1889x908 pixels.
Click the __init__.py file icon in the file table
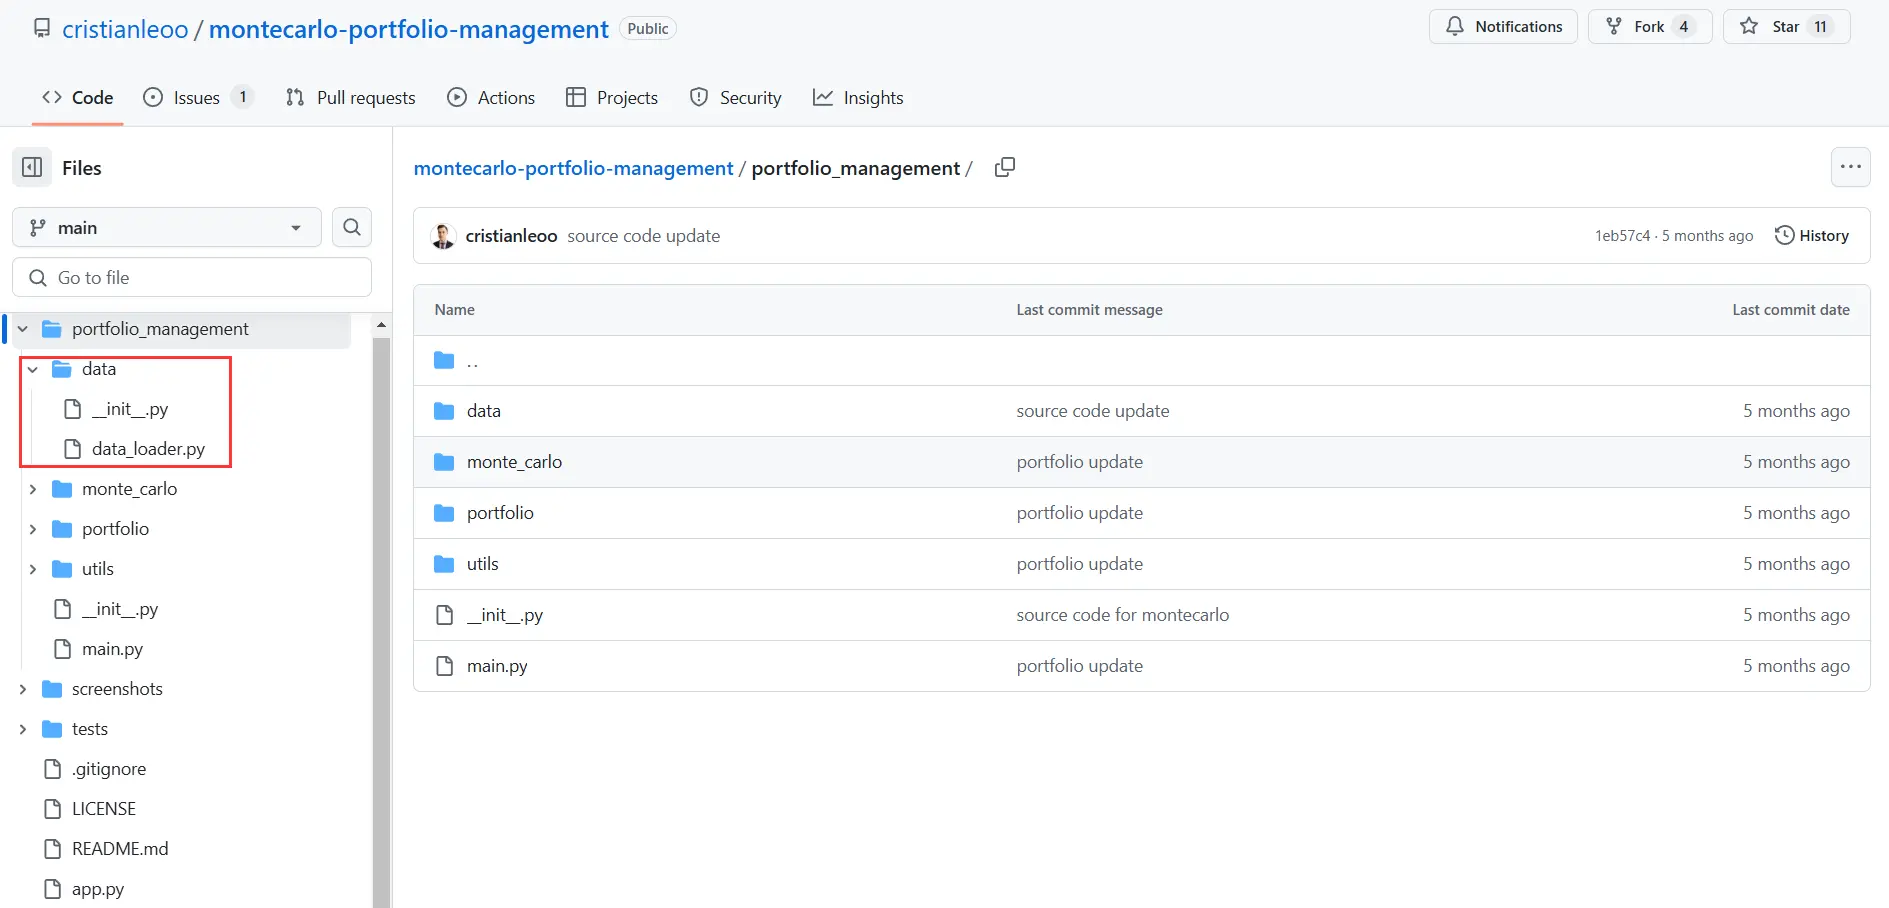444,615
